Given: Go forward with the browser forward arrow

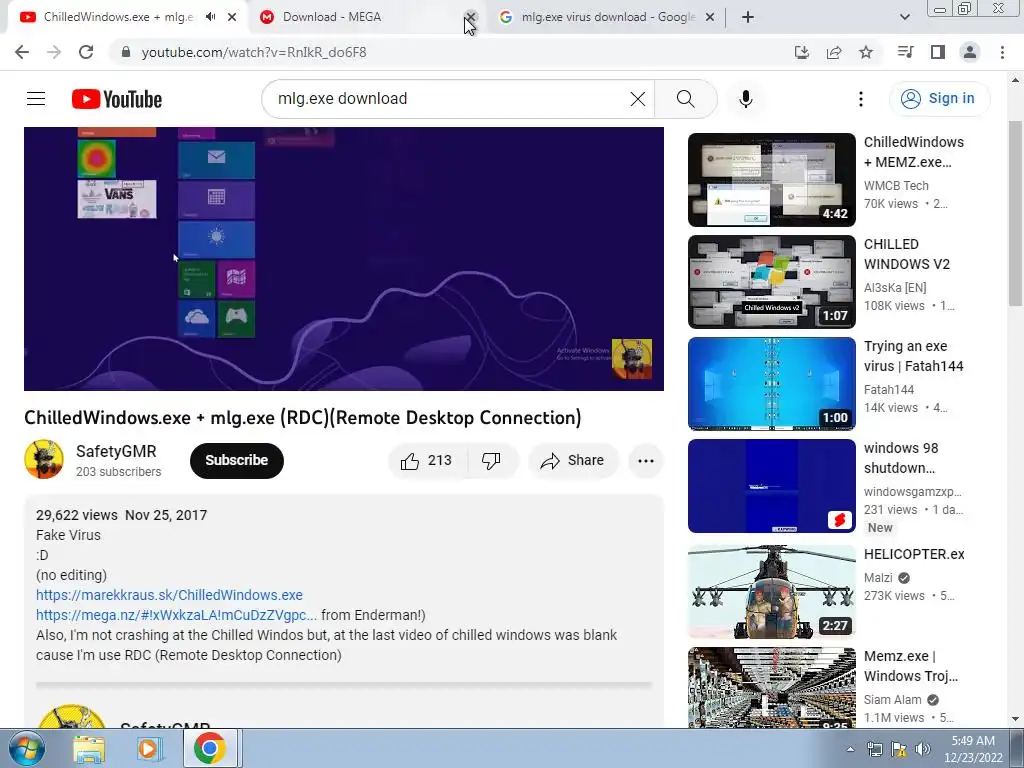Looking at the screenshot, I should [54, 52].
